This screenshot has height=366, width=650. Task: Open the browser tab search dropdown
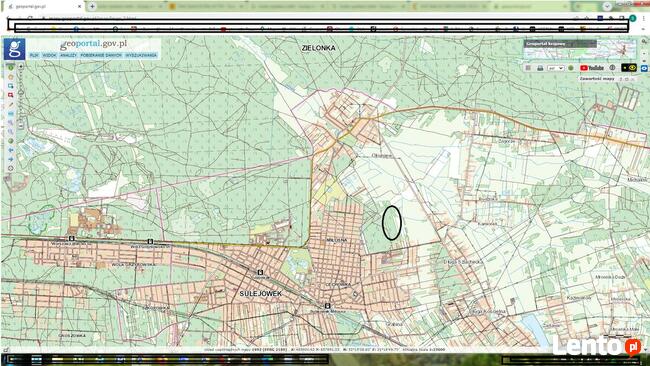tap(607, 6)
